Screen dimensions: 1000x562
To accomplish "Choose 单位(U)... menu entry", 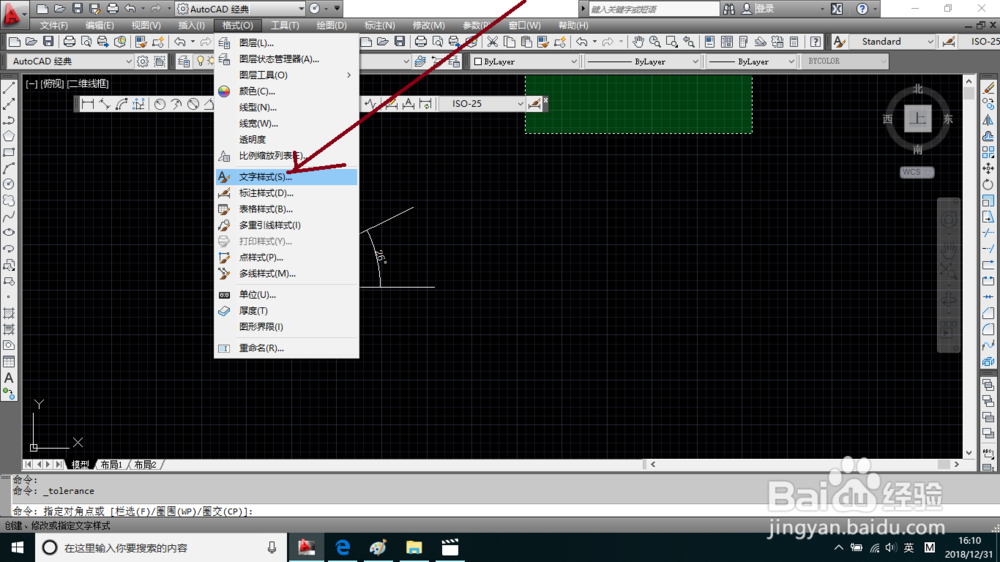I will [286, 295].
